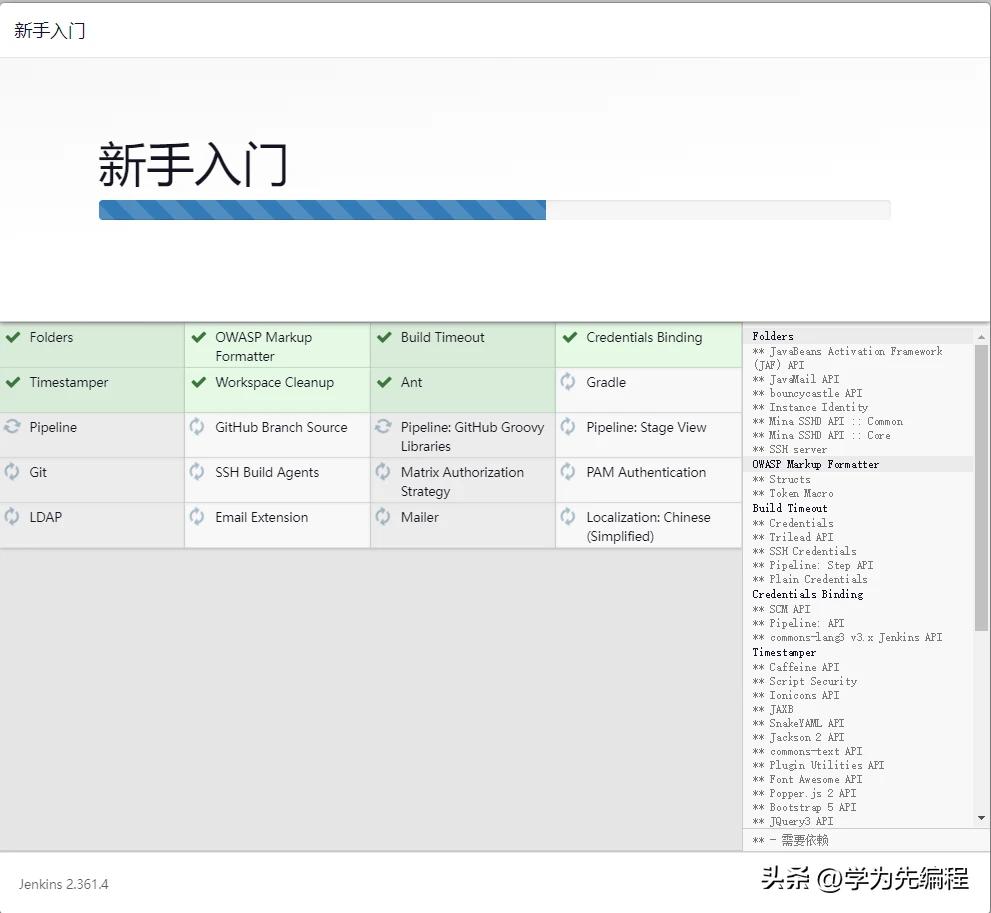Click the green checkmark beside Folders
The height and width of the screenshot is (913, 991).
click(x=15, y=337)
